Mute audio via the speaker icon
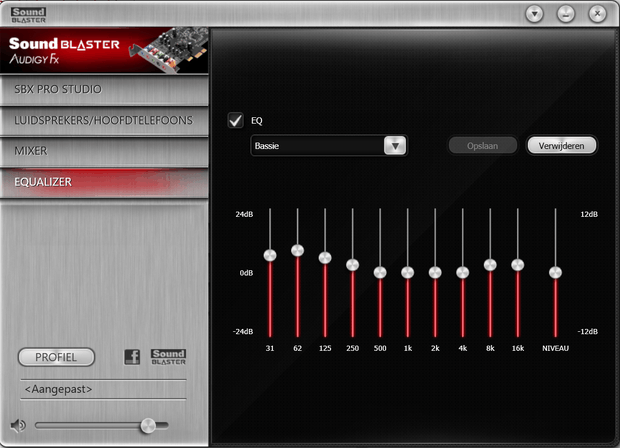Image resolution: width=620 pixels, height=448 pixels. (x=18, y=425)
